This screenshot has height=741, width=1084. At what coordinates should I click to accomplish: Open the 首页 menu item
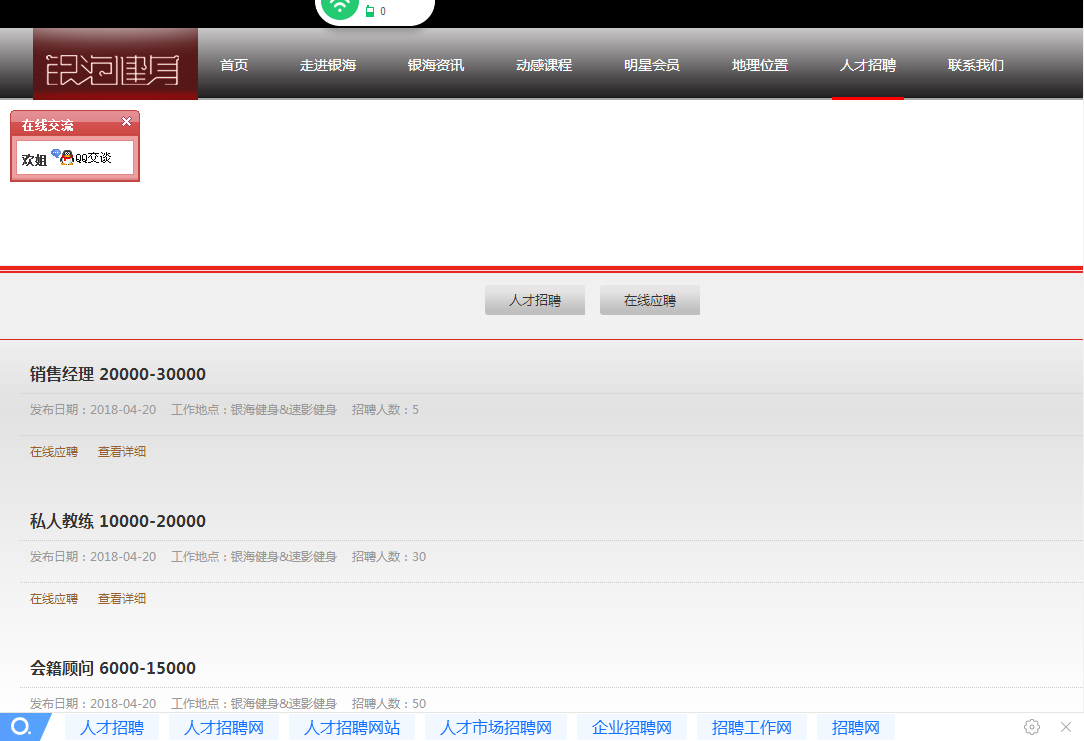[x=234, y=65]
